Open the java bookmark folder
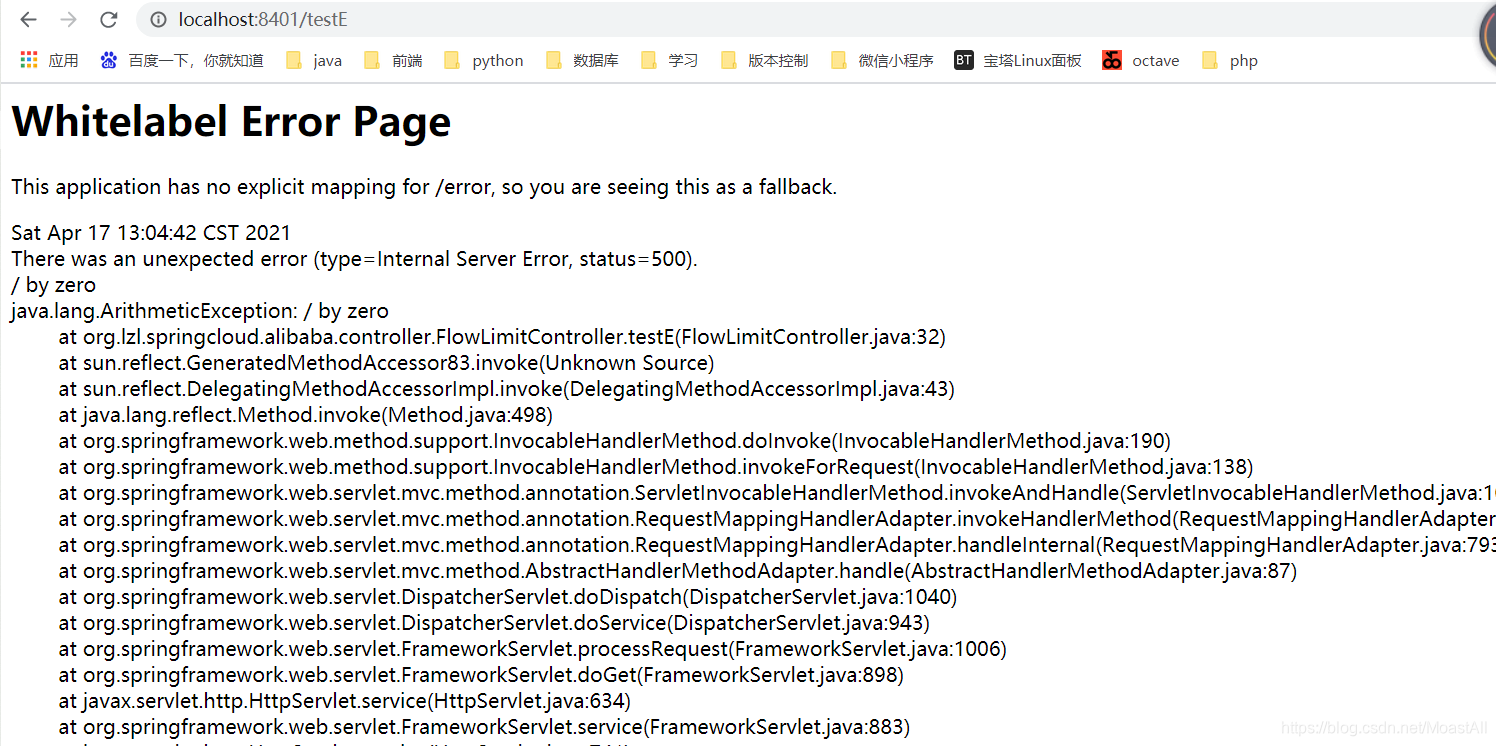1496x746 pixels. click(314, 61)
